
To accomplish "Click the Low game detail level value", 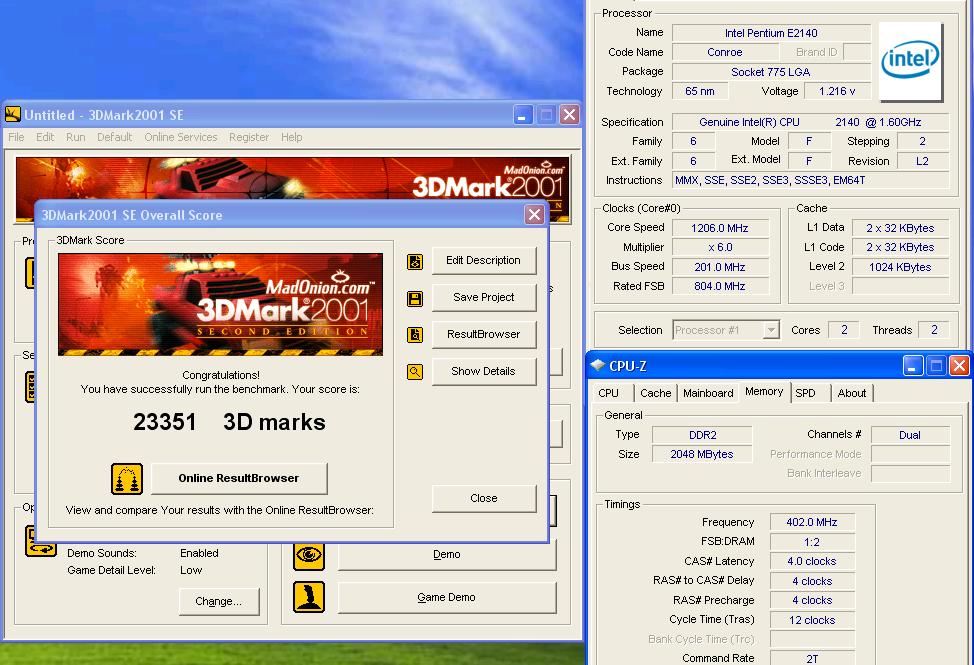I will pos(191,570).
